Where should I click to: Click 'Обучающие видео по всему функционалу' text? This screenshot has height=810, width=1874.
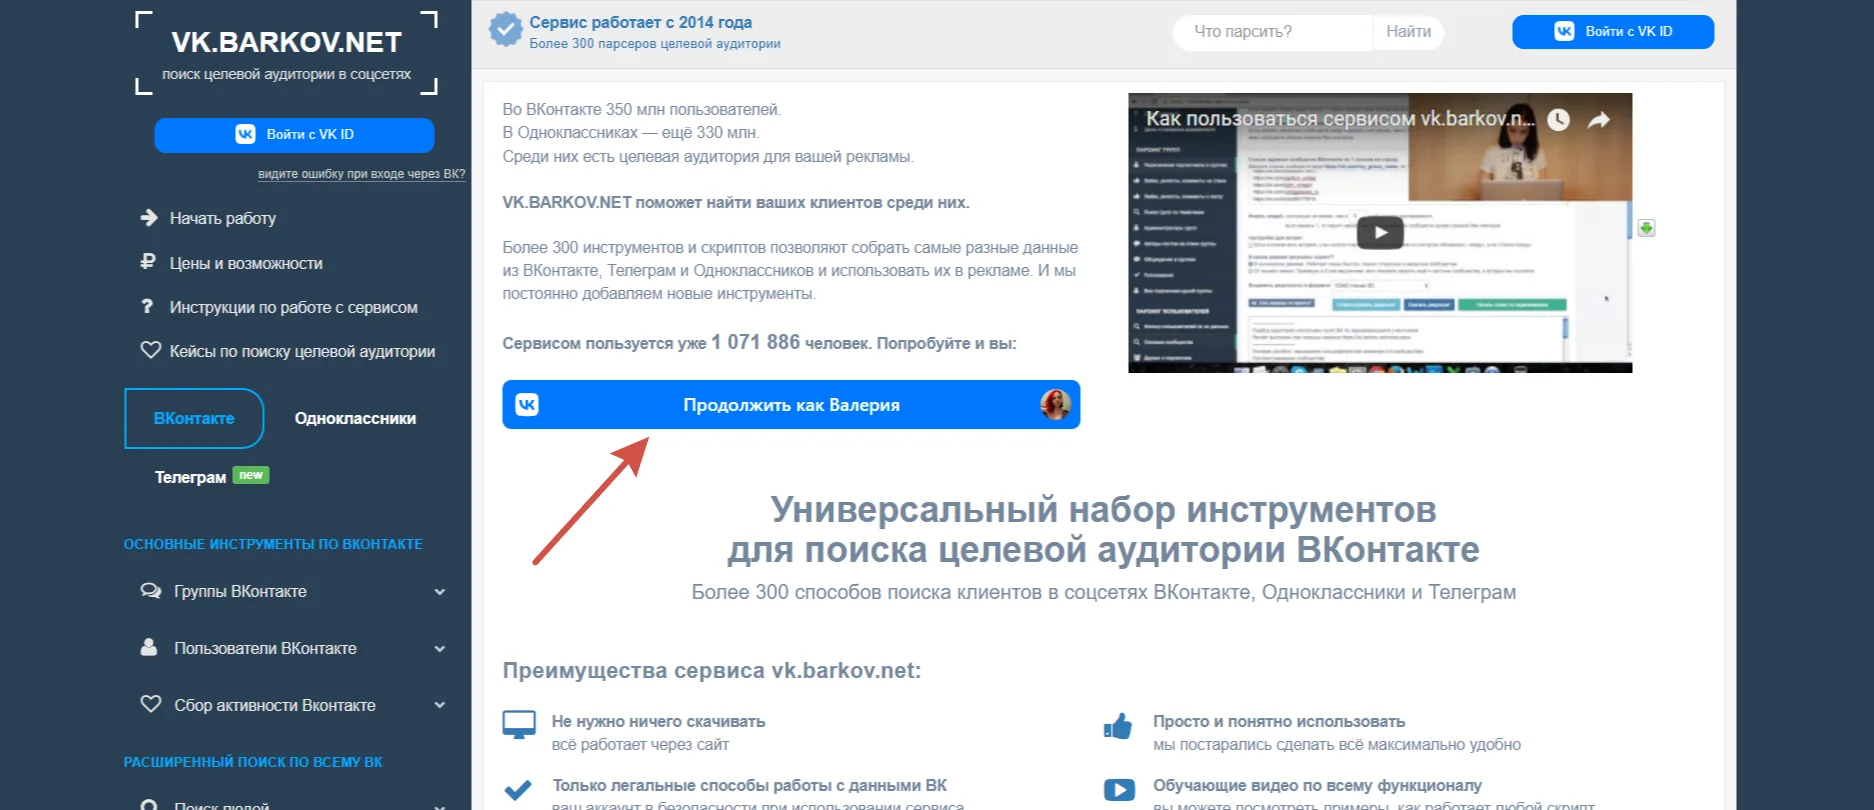(1317, 785)
